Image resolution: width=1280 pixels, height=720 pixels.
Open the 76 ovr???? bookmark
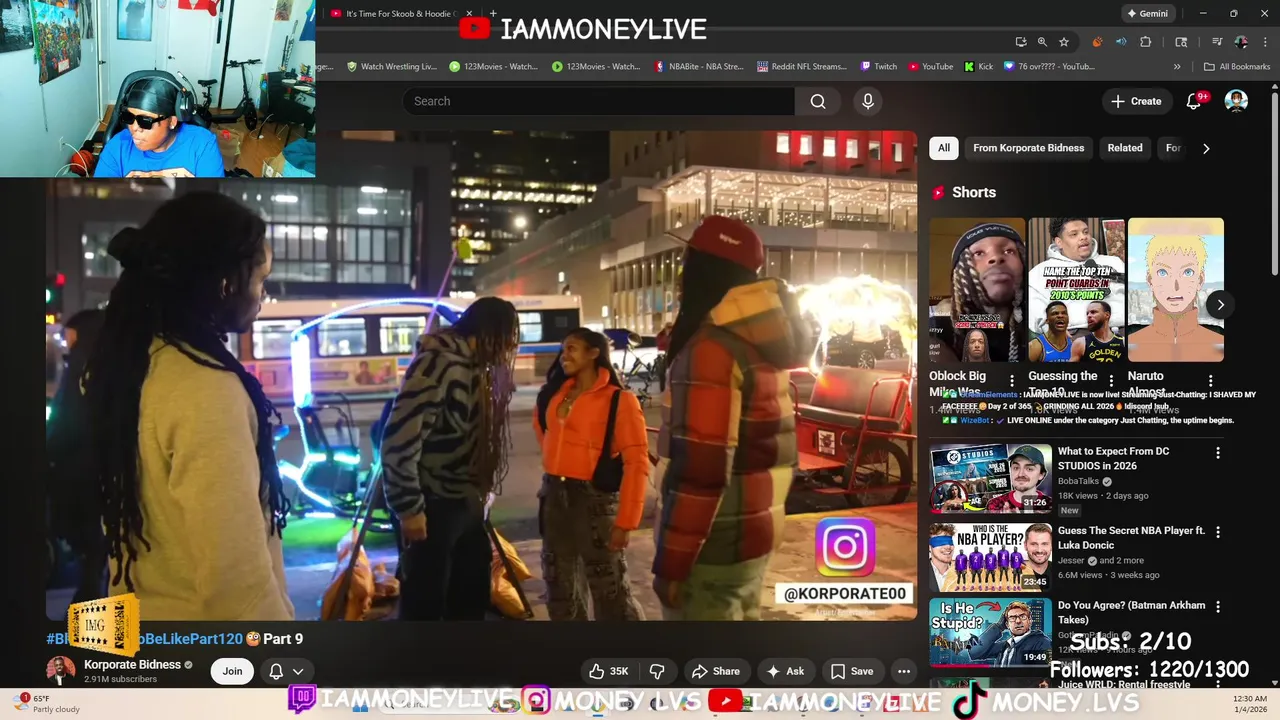coord(1049,67)
